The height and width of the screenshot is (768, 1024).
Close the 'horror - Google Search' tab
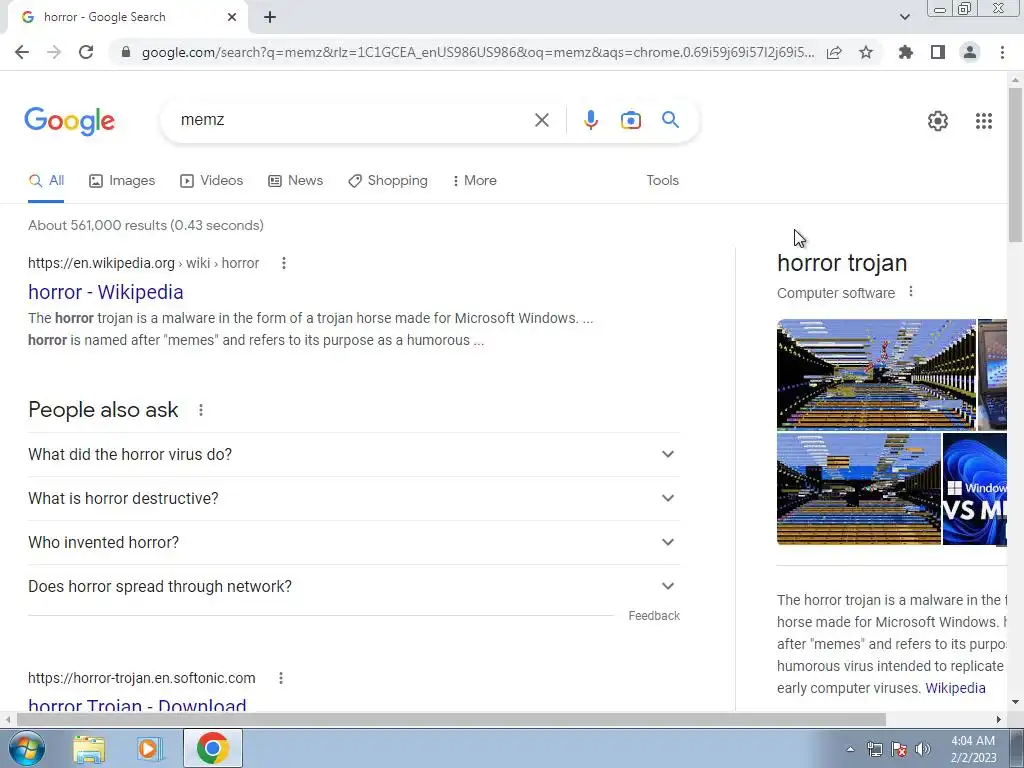(x=232, y=17)
